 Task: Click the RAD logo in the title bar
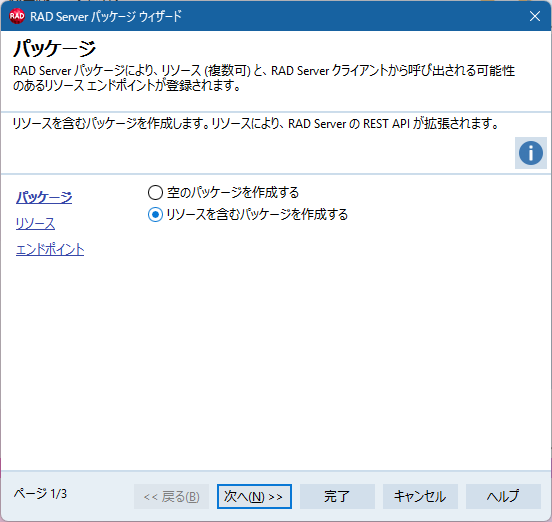(17, 16)
